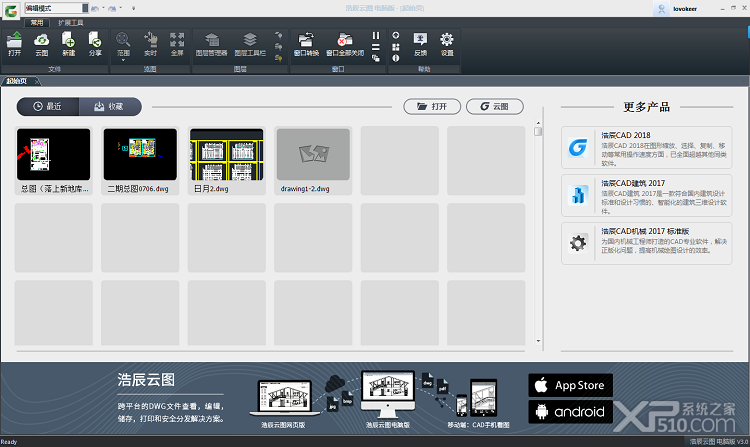Close the 起始页 tab with its X
This screenshot has height=447, width=750.
[x=37, y=82]
